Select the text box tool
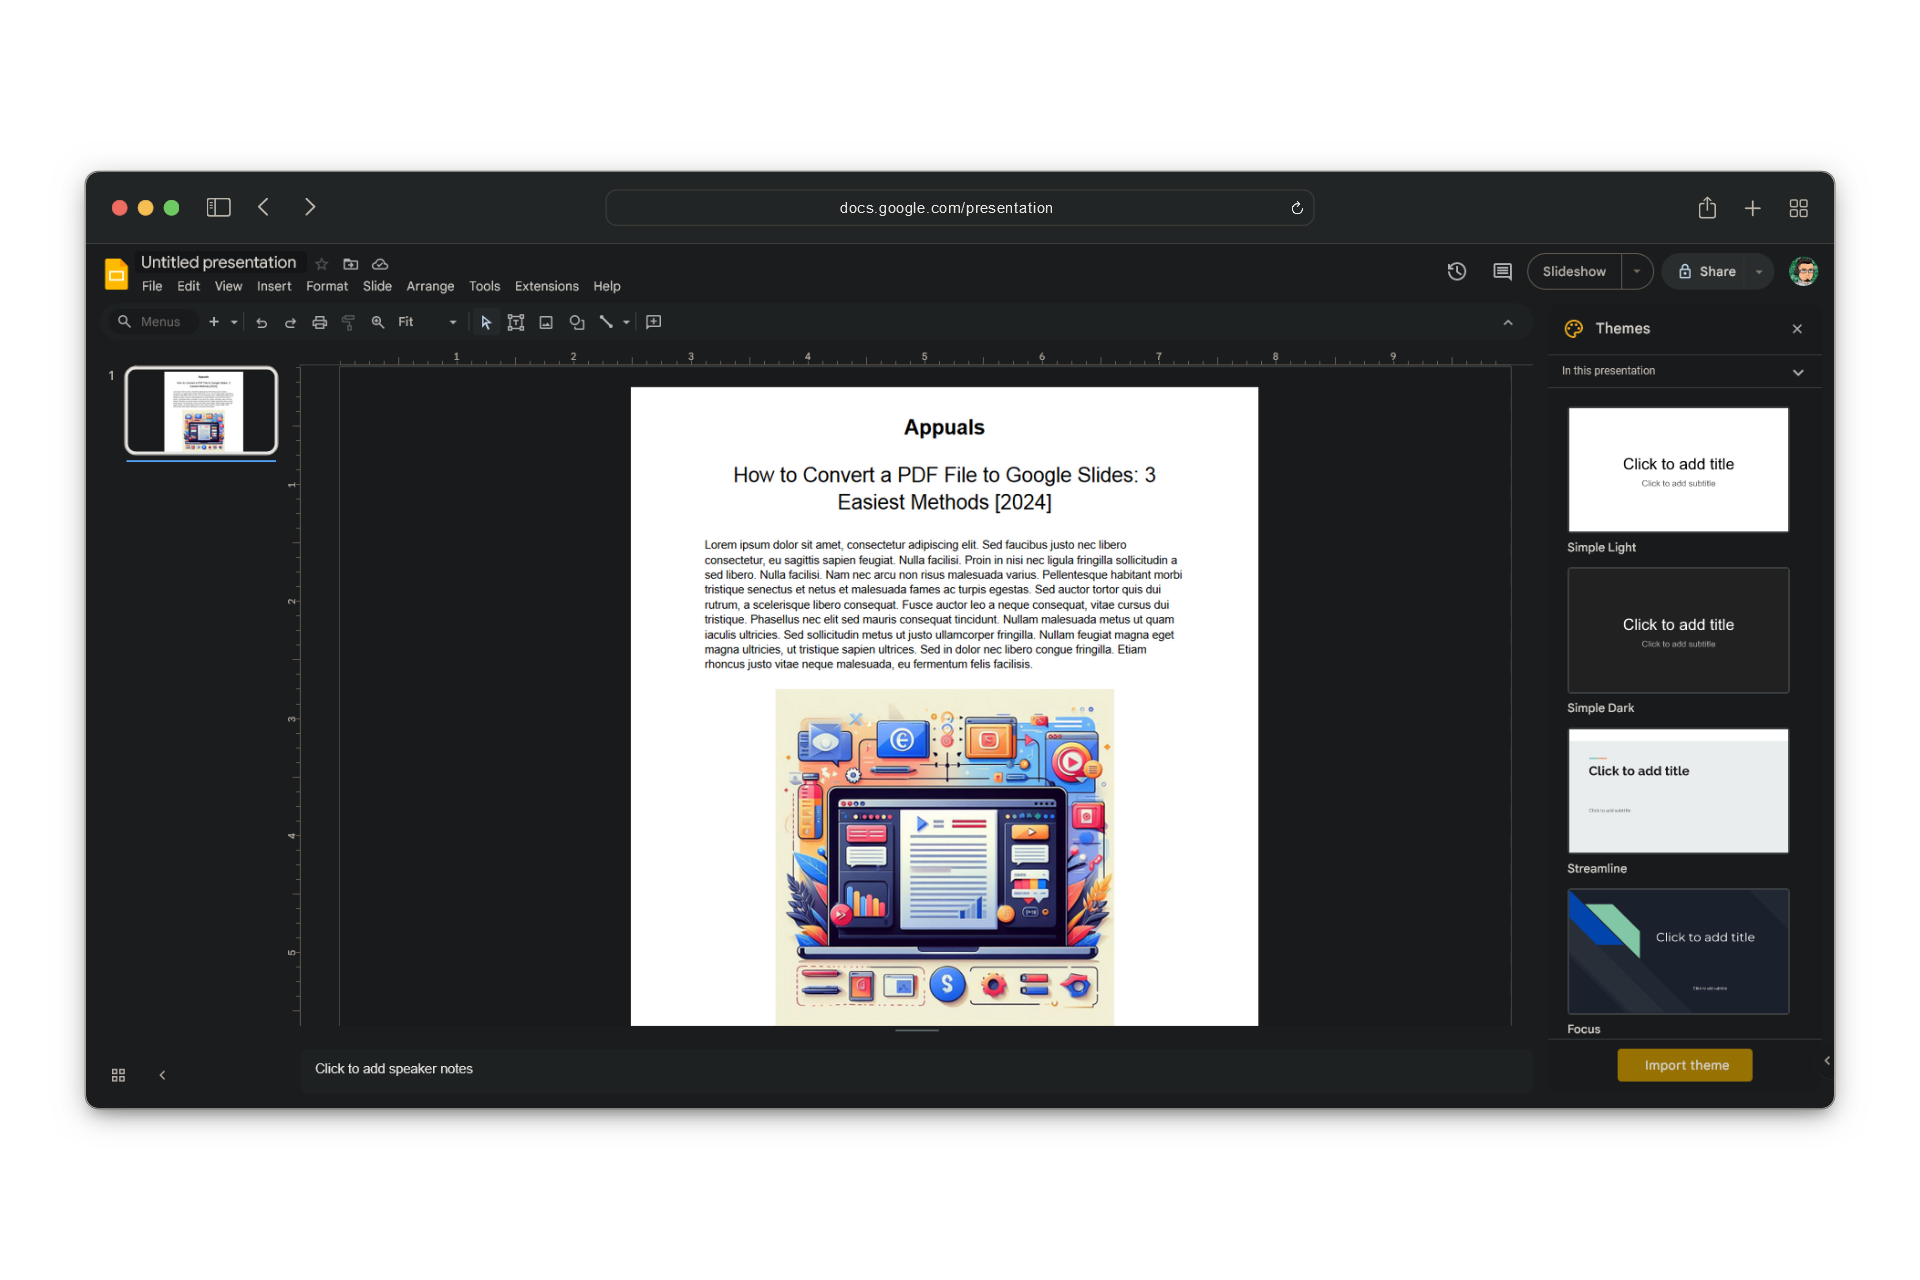1920x1280 pixels. pos(516,322)
